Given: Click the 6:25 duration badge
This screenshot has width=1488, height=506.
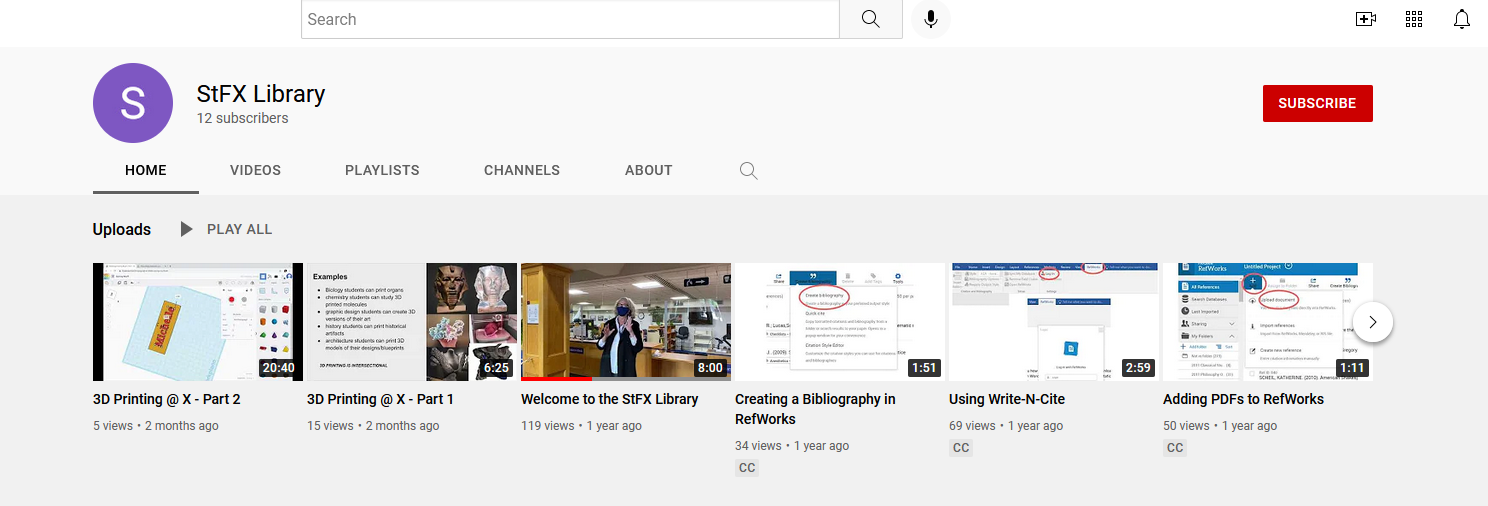Looking at the screenshot, I should click(496, 368).
